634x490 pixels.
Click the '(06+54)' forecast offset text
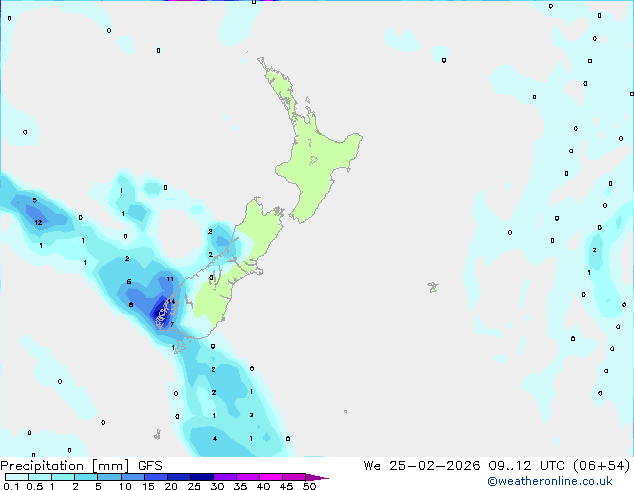click(x=602, y=466)
